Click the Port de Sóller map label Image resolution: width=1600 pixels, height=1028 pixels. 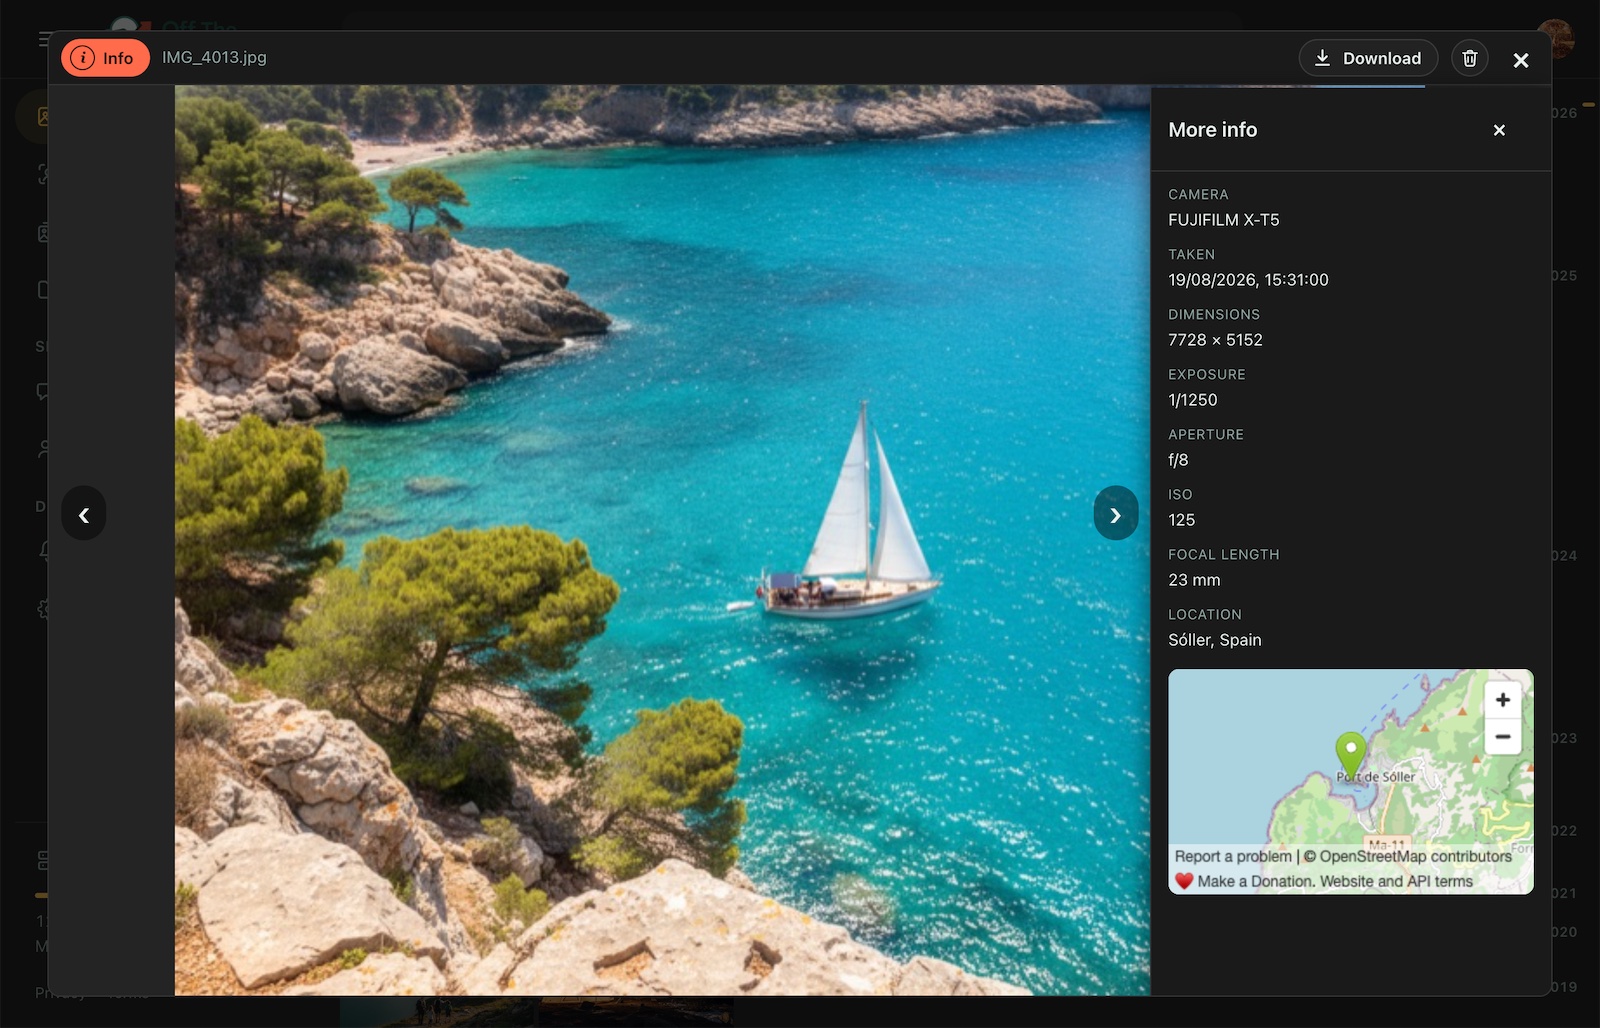(1376, 777)
